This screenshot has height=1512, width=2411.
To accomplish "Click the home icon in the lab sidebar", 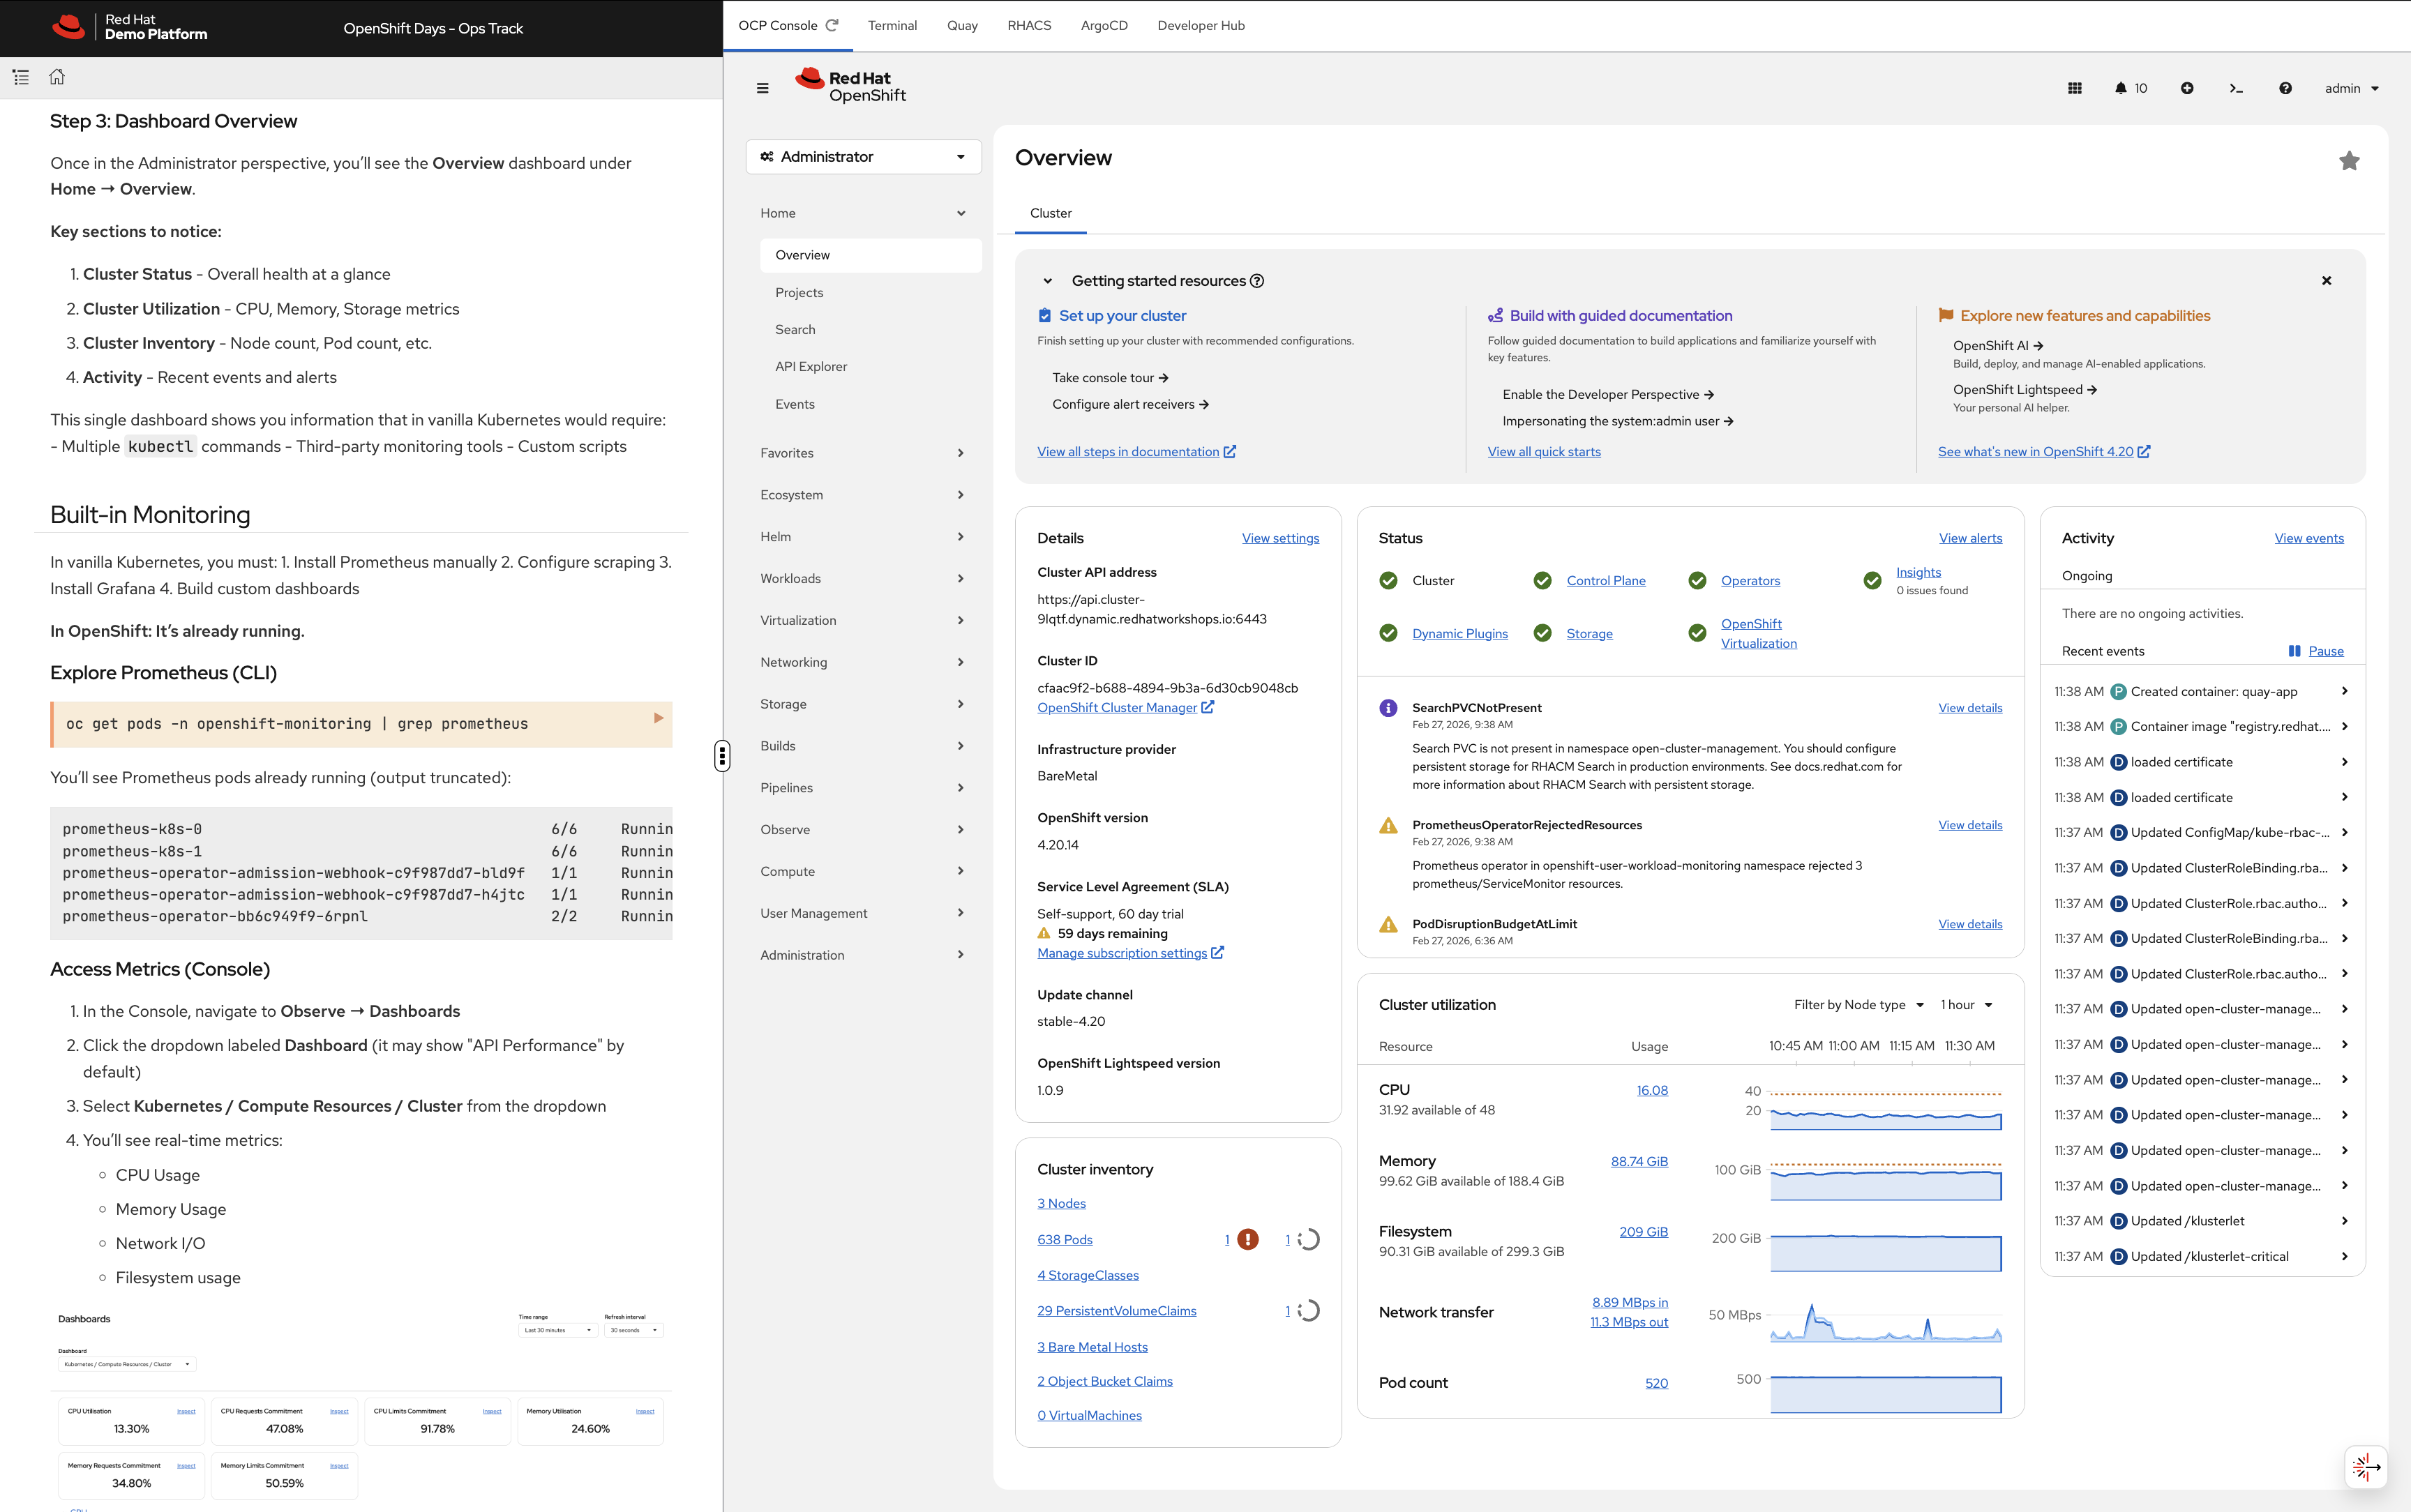I will point(56,76).
